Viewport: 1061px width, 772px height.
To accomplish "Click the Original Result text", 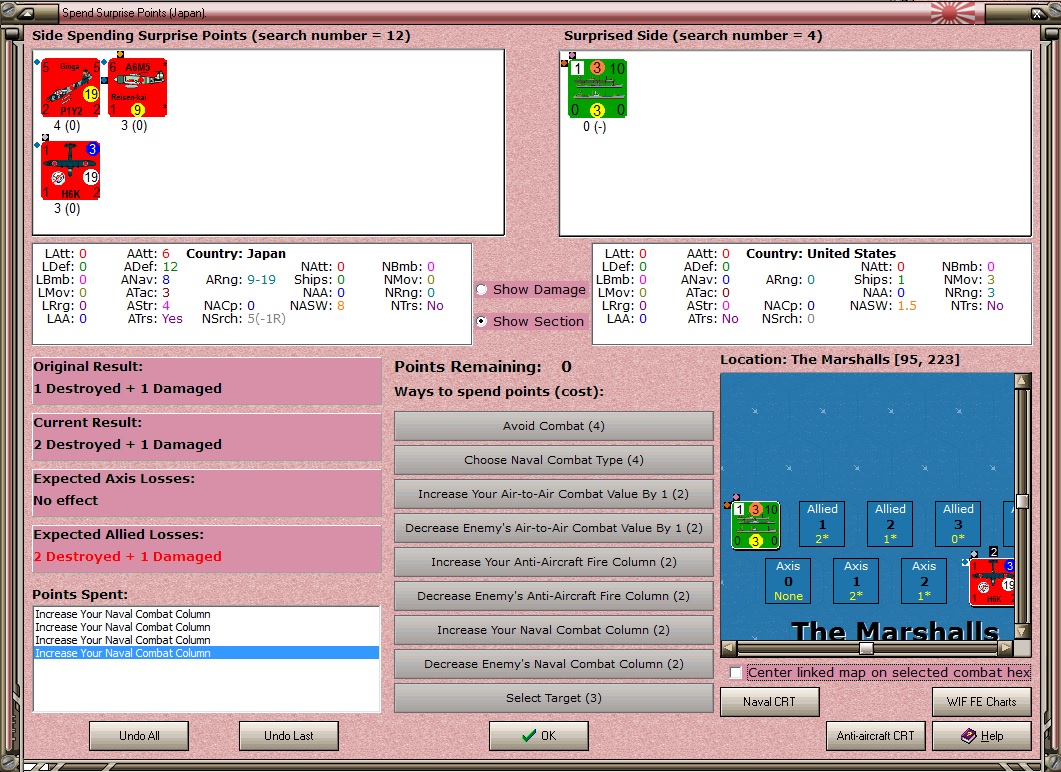I will (x=128, y=388).
